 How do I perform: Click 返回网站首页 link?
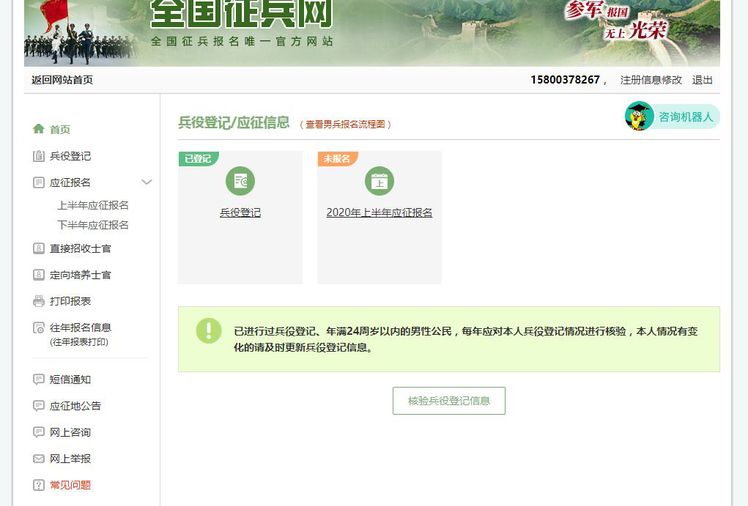(x=62, y=80)
